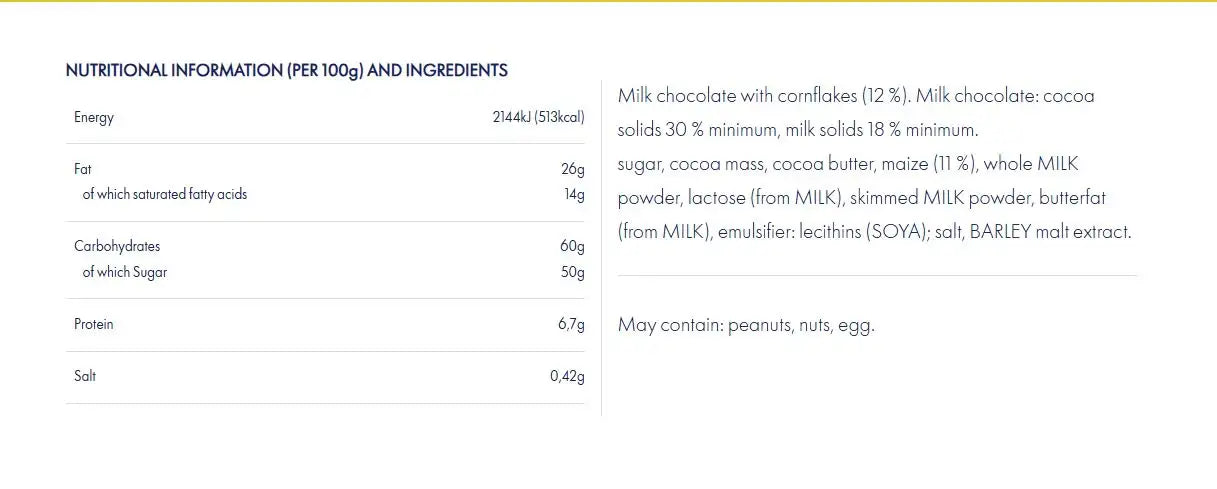Click 'of which saturated fatty acids' label
The image size is (1217, 489).
(x=164, y=194)
